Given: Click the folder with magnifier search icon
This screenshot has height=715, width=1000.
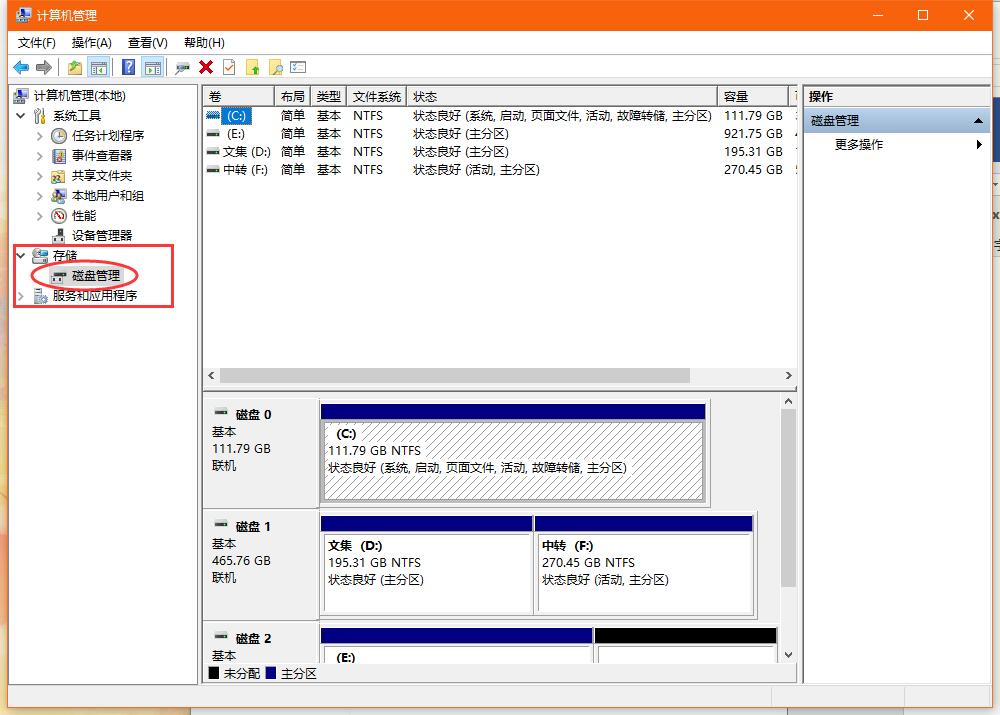Looking at the screenshot, I should tap(276, 67).
